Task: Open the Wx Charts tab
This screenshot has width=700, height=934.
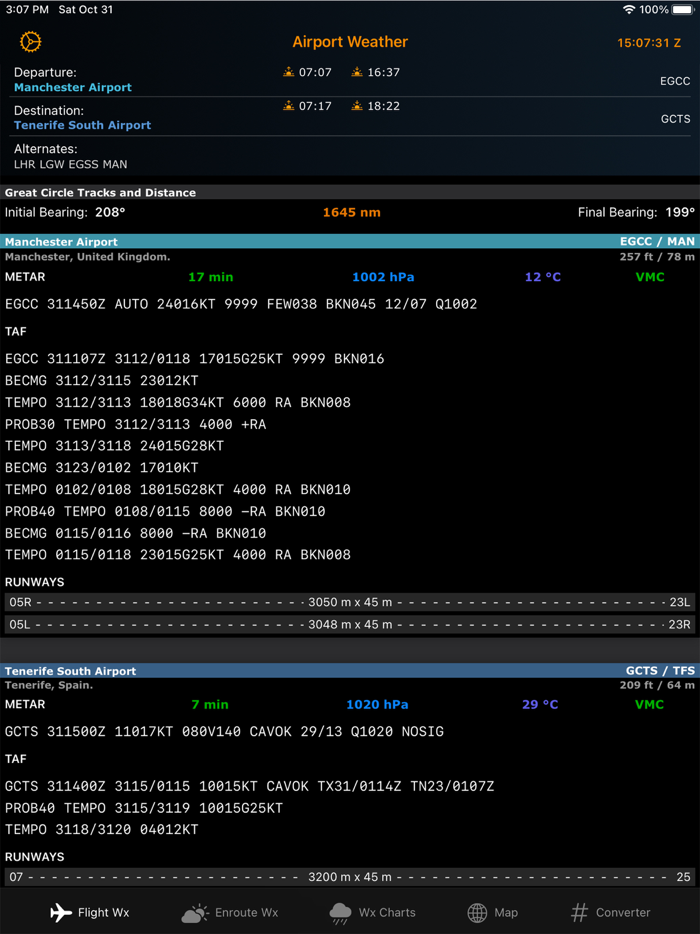Action: [x=372, y=912]
